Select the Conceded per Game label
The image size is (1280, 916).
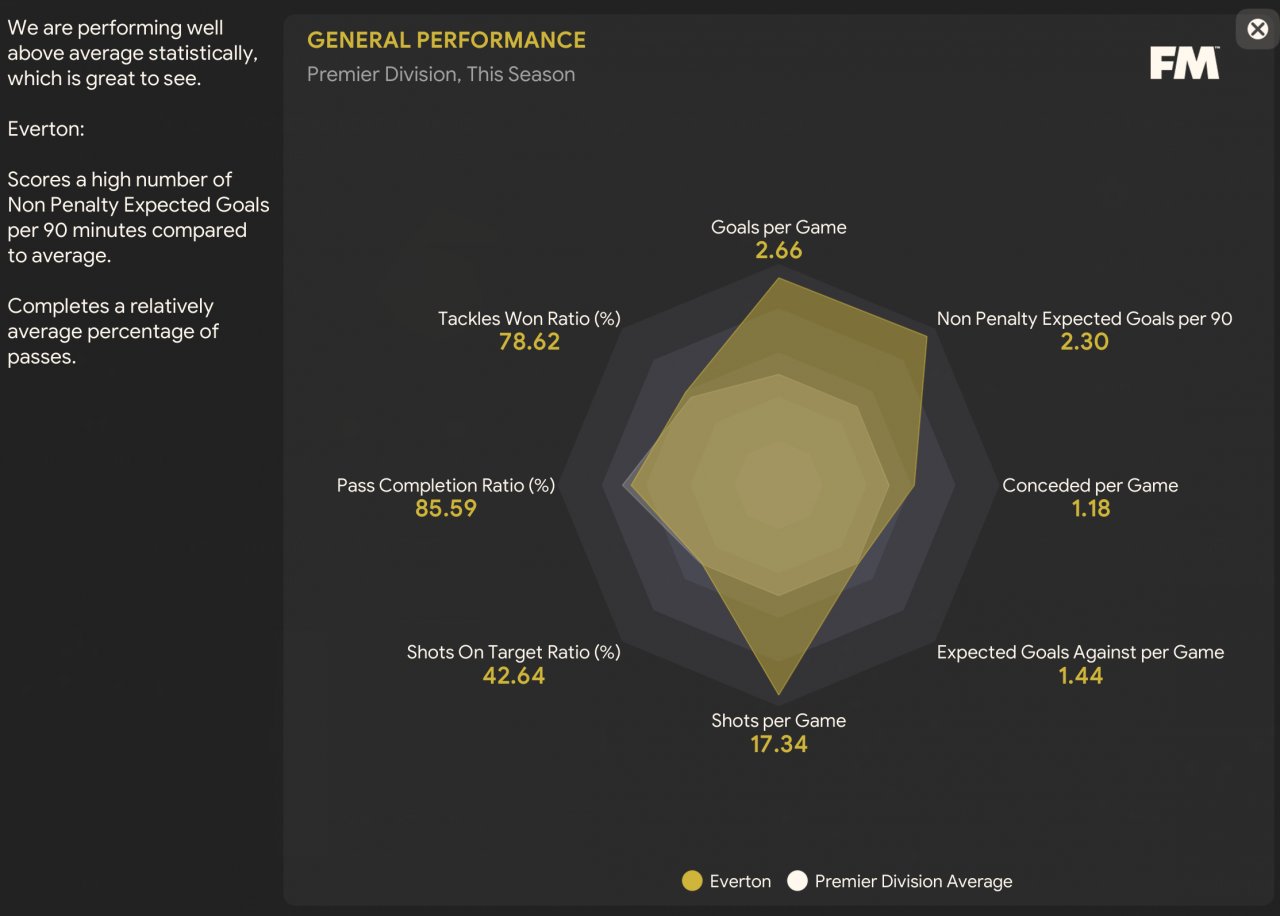(1090, 485)
